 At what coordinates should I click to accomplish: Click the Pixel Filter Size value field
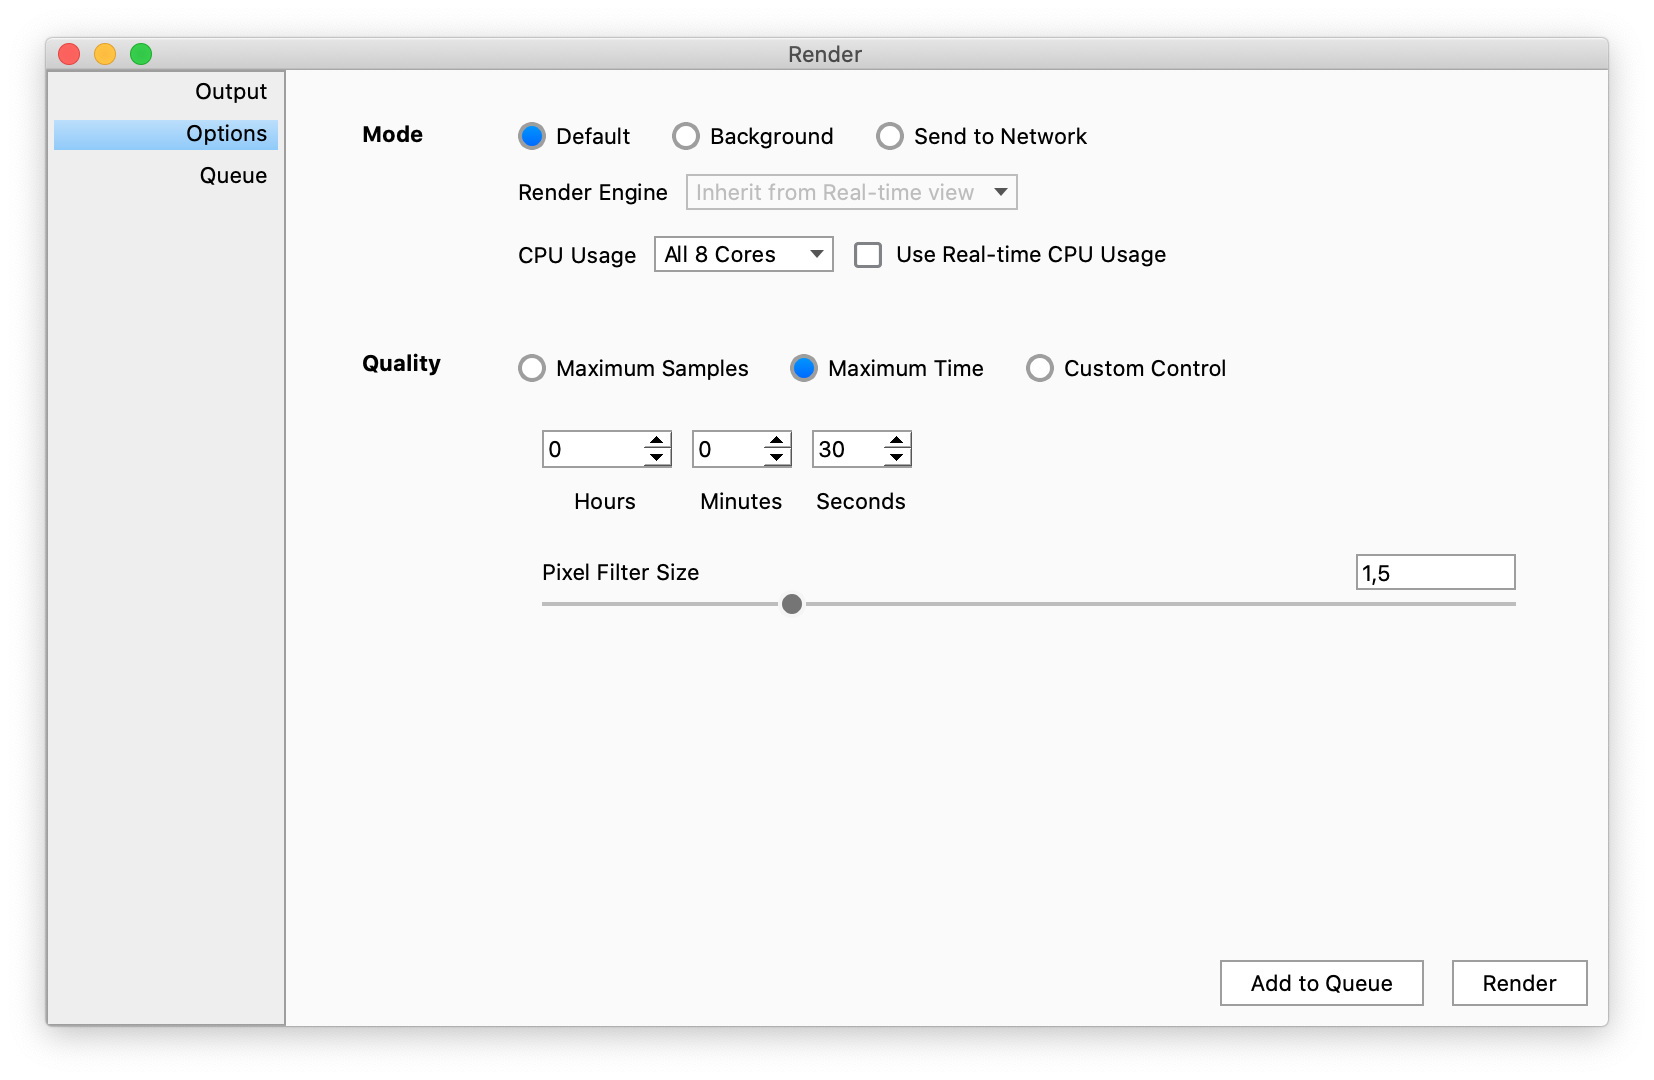[1434, 572]
